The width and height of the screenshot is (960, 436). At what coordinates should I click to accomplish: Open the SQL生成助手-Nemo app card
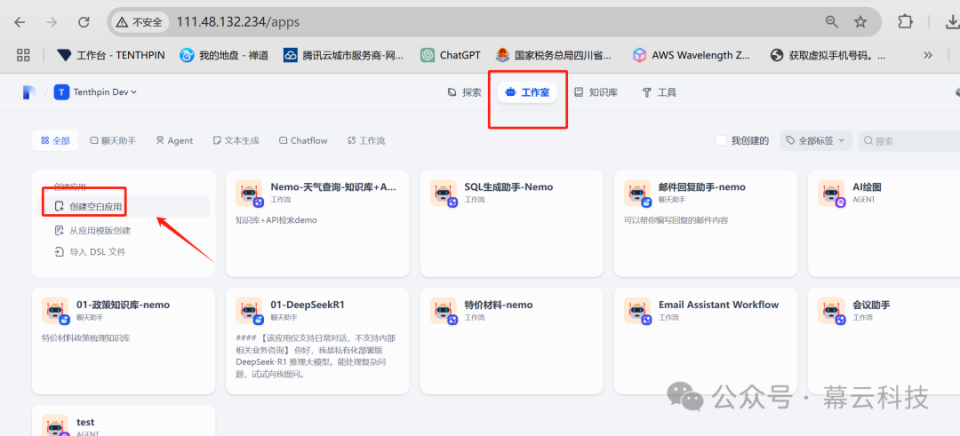[512, 224]
